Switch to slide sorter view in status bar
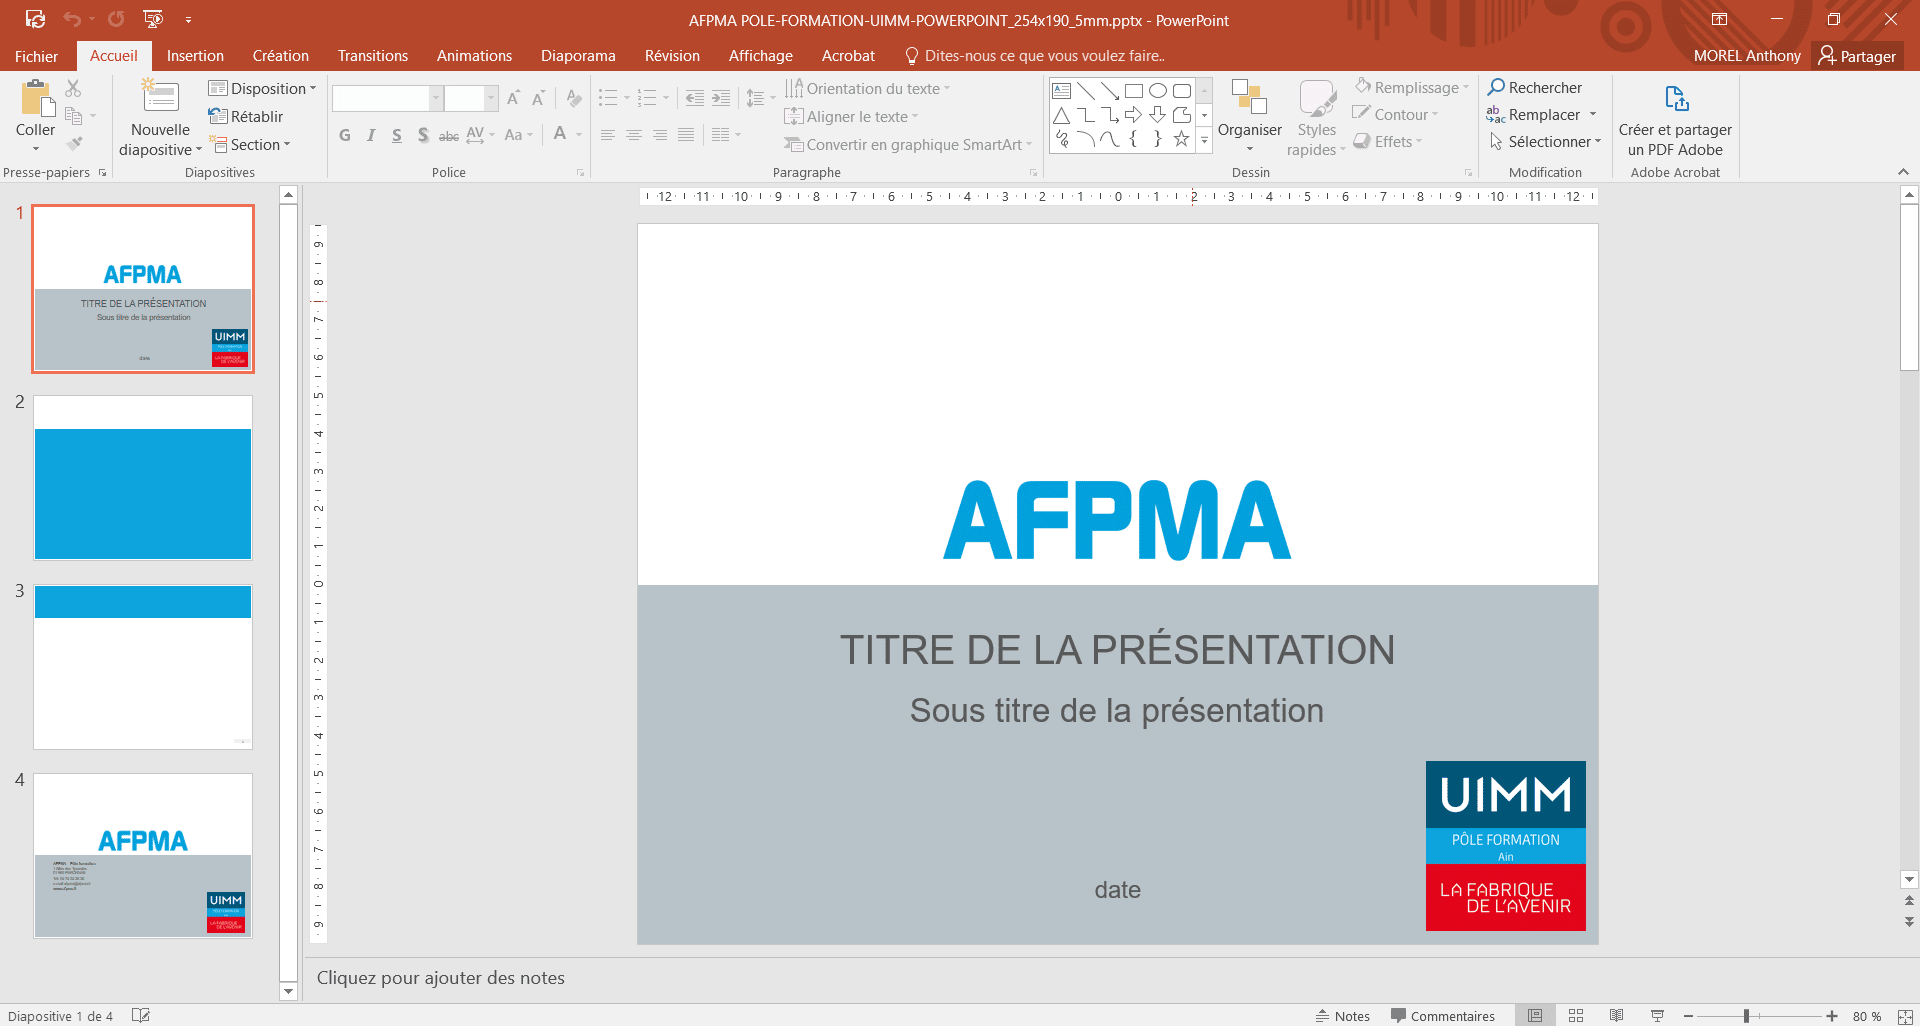1920x1026 pixels. coord(1576,1015)
